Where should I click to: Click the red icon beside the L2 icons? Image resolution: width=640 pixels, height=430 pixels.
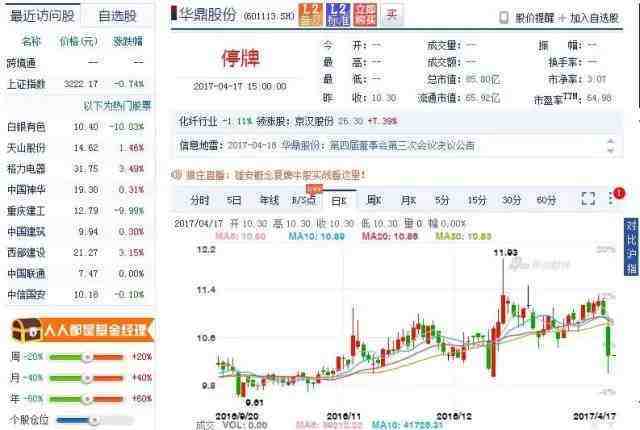(x=365, y=15)
